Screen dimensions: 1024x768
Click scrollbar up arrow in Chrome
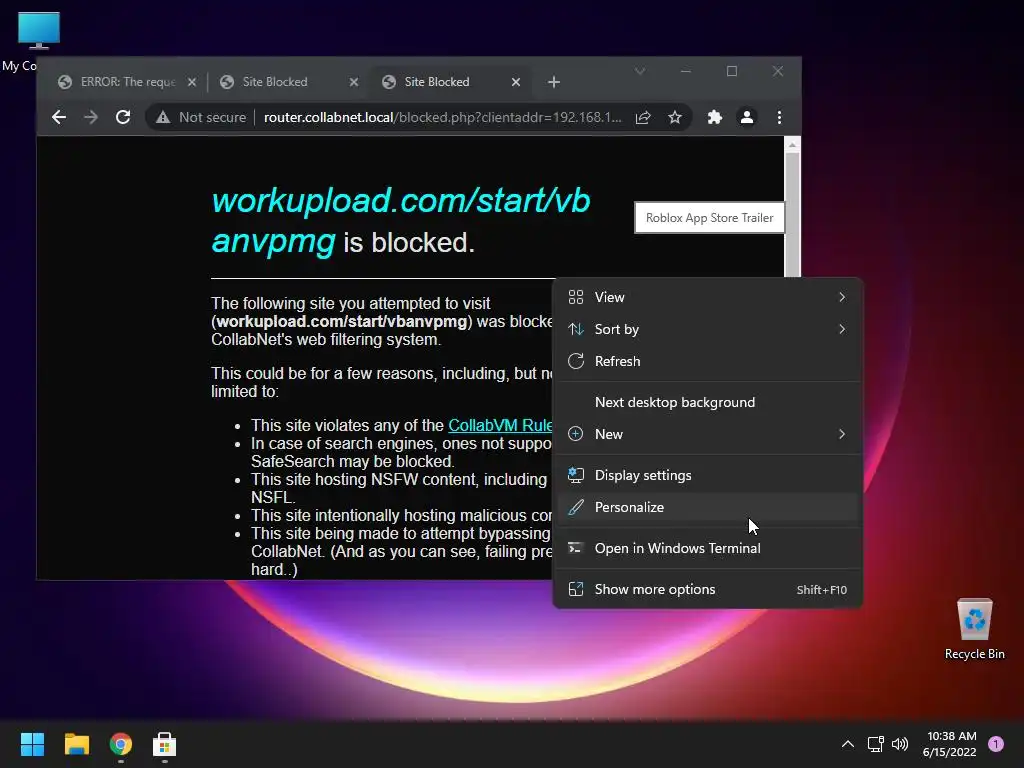(792, 145)
